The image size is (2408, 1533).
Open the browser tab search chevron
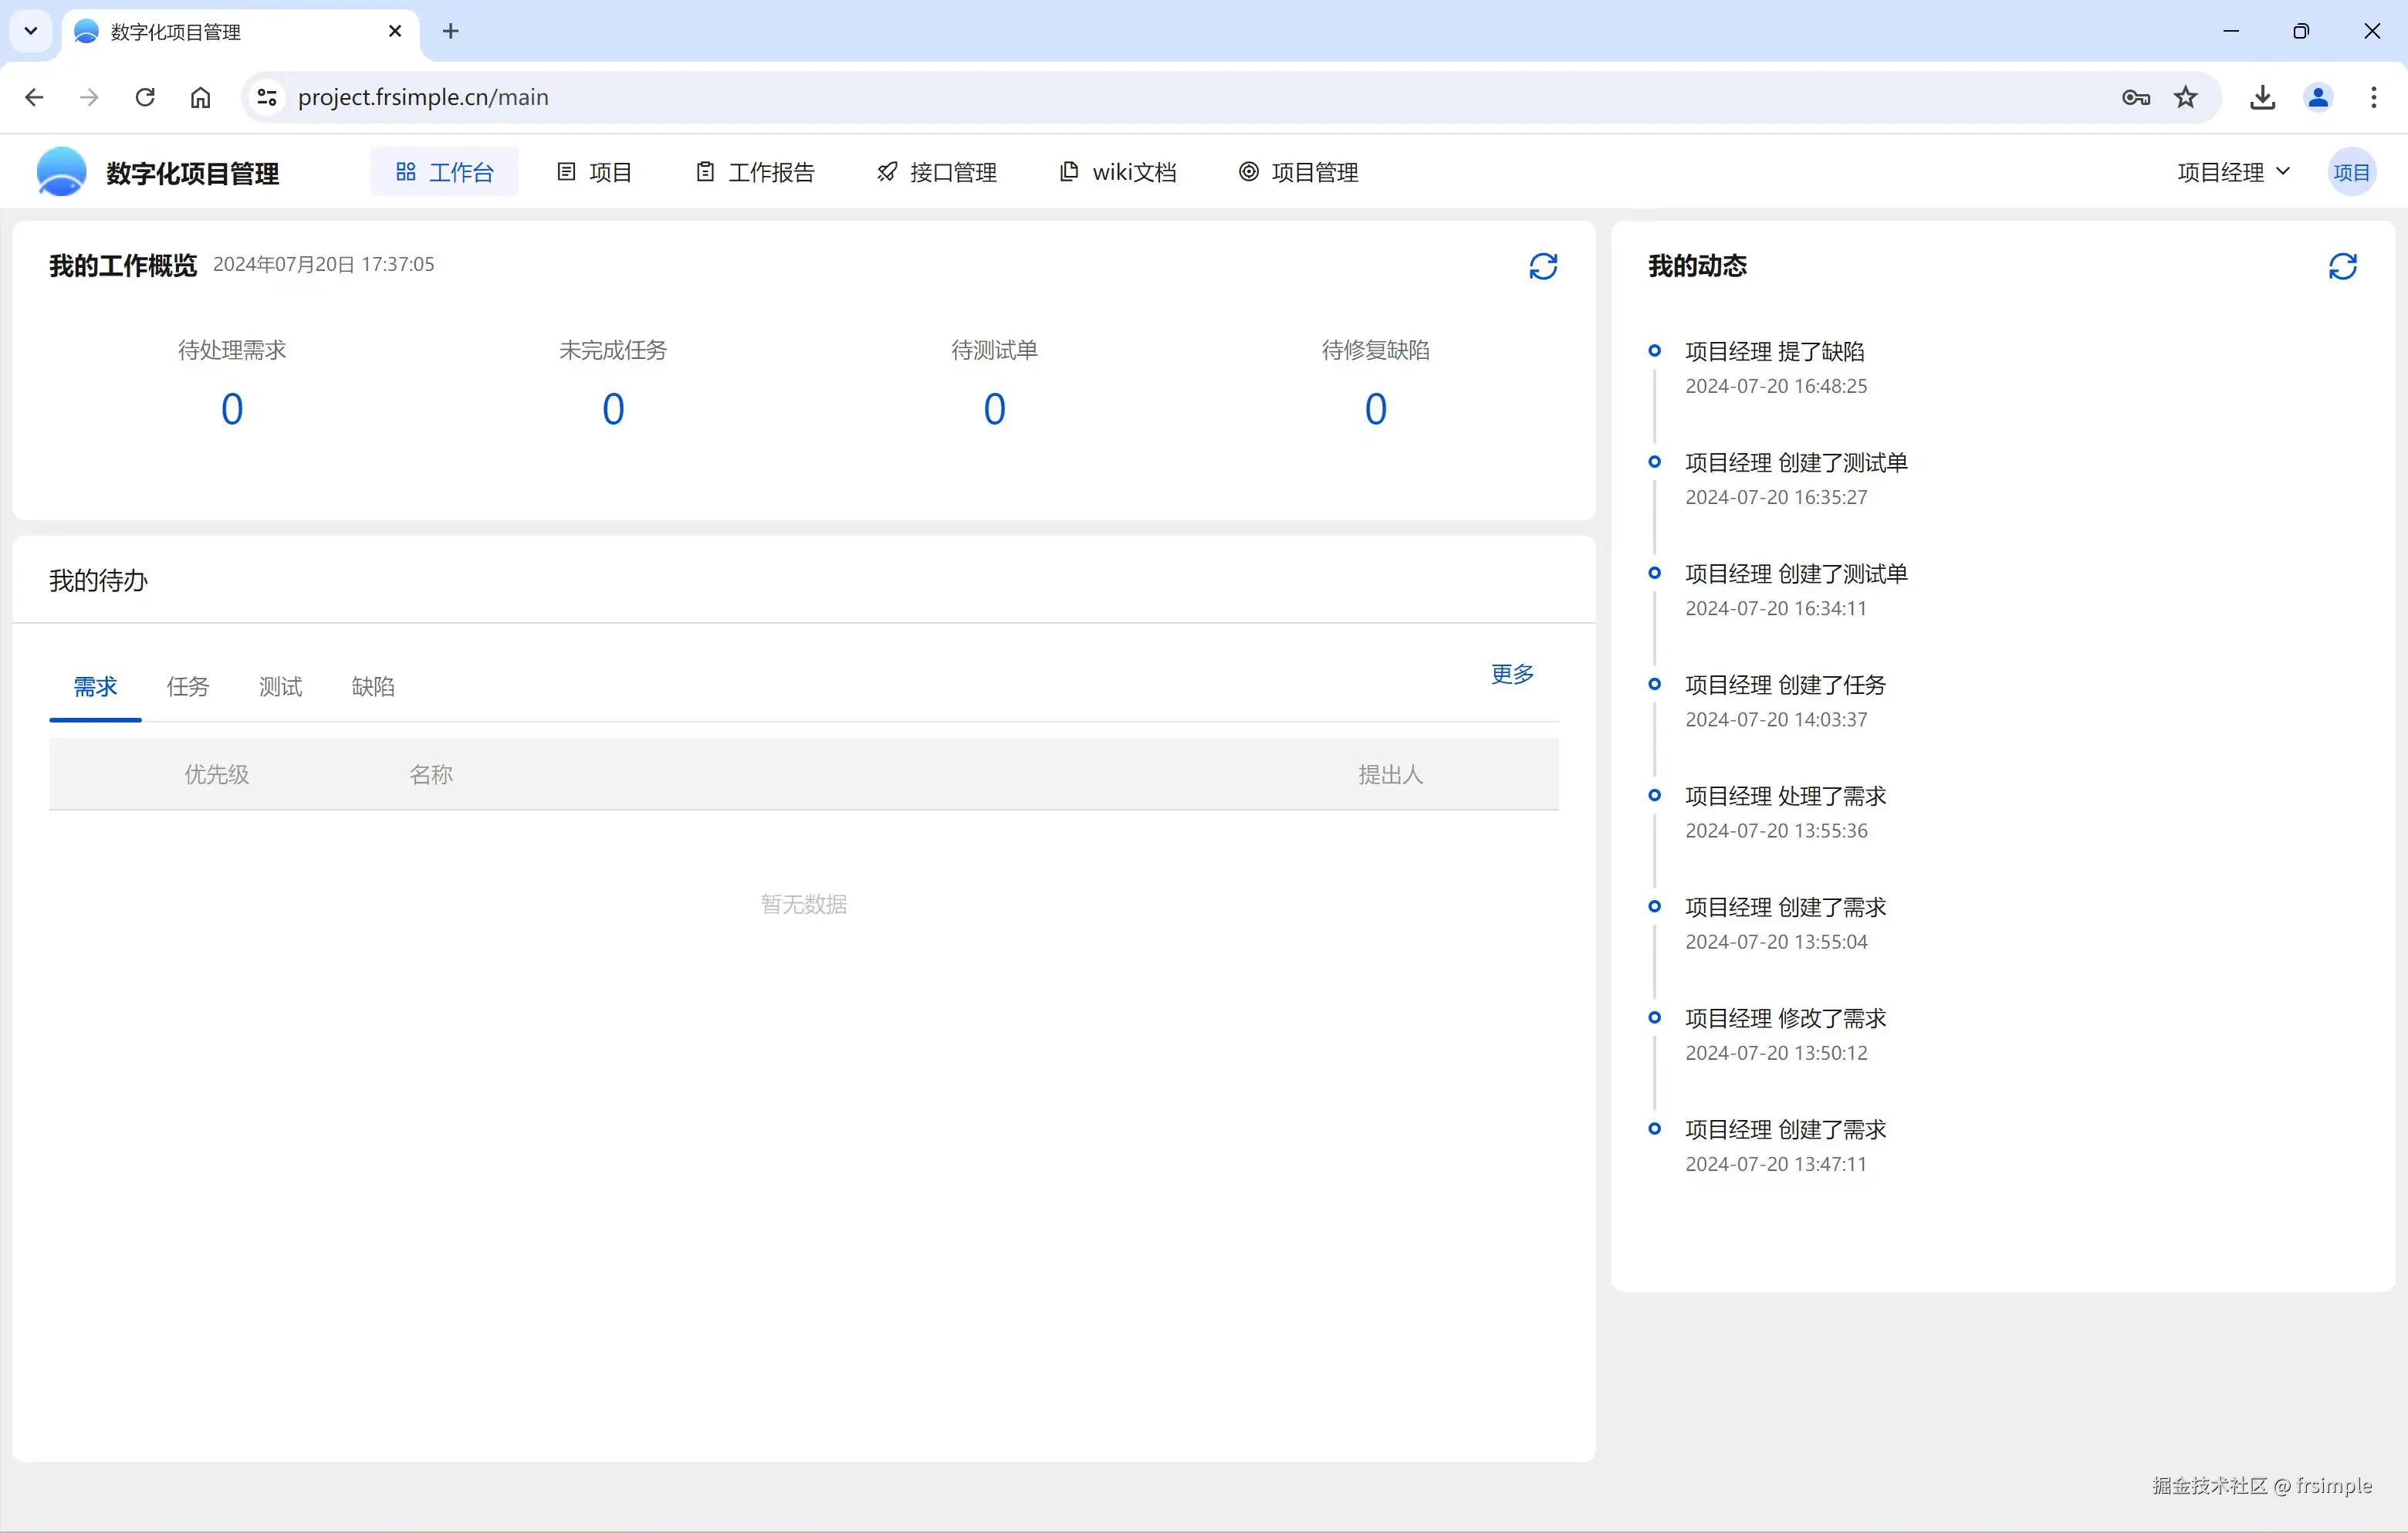(x=30, y=31)
